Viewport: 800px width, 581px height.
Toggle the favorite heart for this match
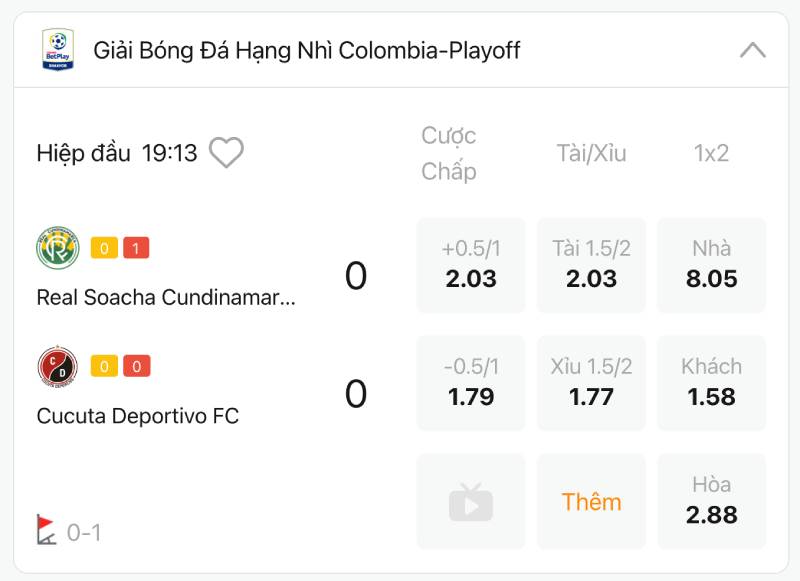227,153
